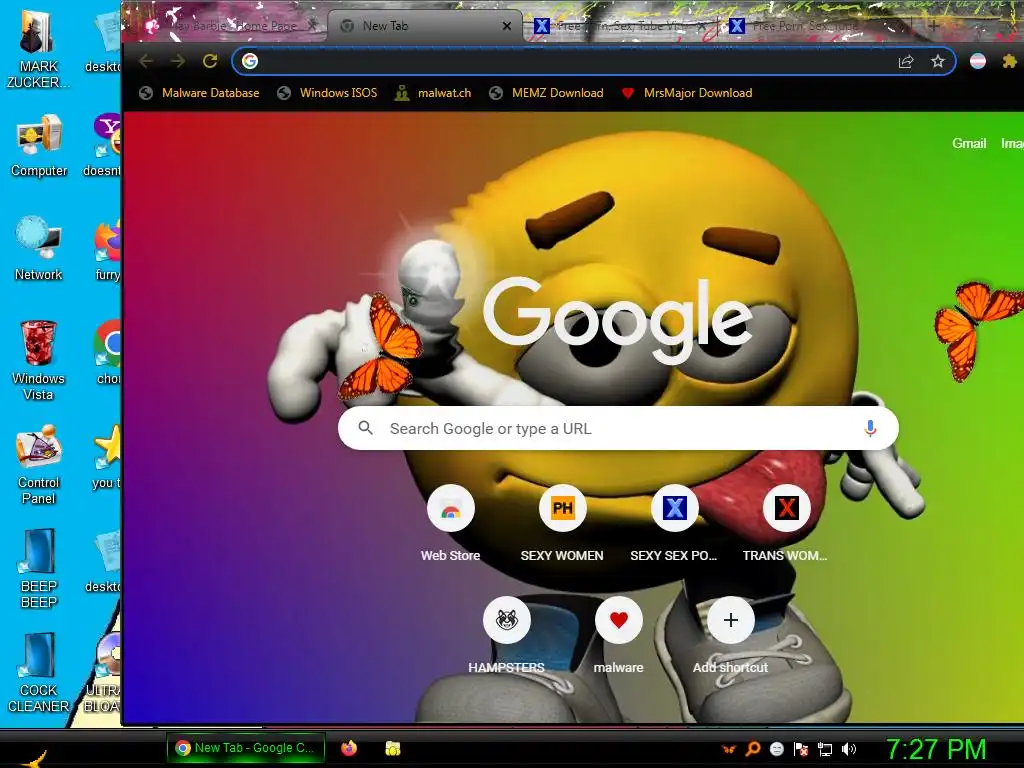Click the 7:27 PM taskbar clock
Viewport: 1024px width, 768px height.
[936, 749]
